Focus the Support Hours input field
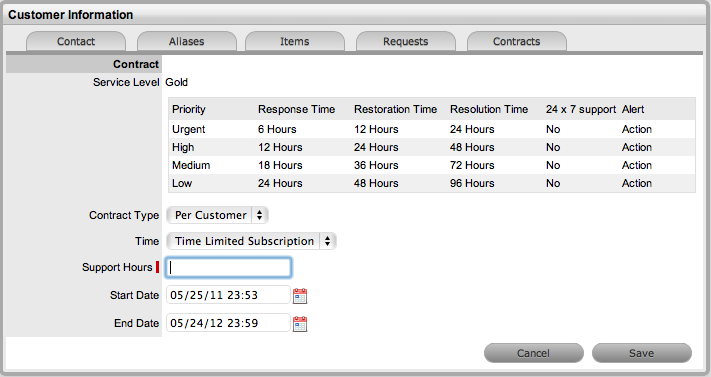Image resolution: width=711 pixels, height=377 pixels. [228, 268]
